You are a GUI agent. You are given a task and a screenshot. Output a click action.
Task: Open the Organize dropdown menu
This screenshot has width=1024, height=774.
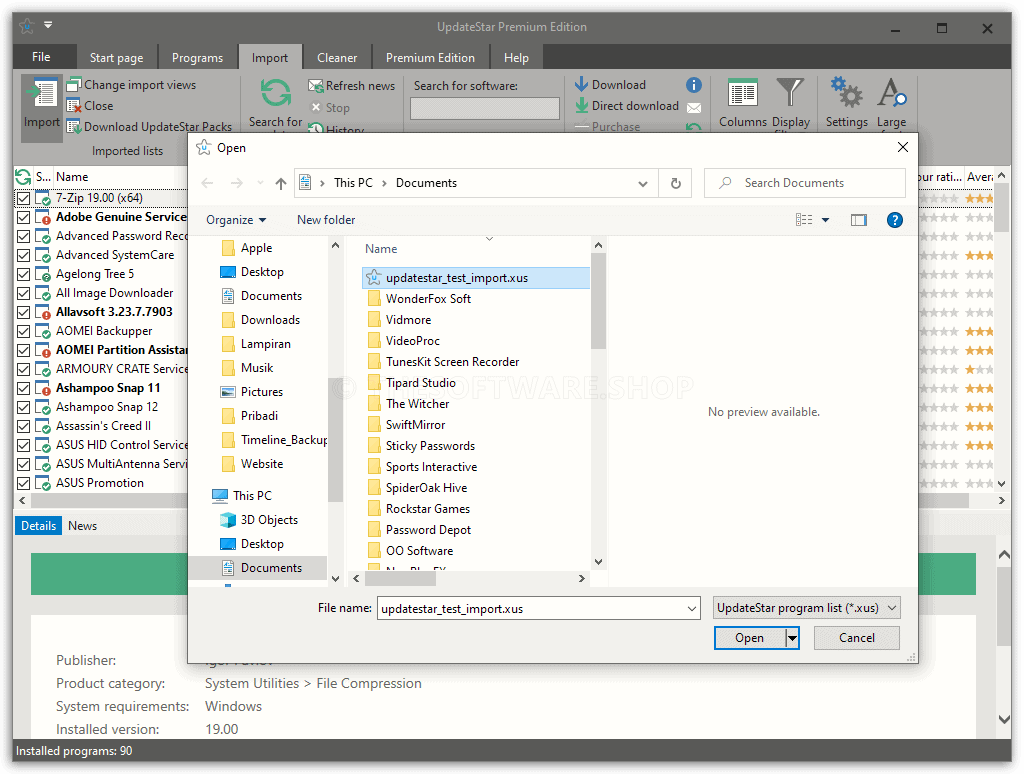236,220
